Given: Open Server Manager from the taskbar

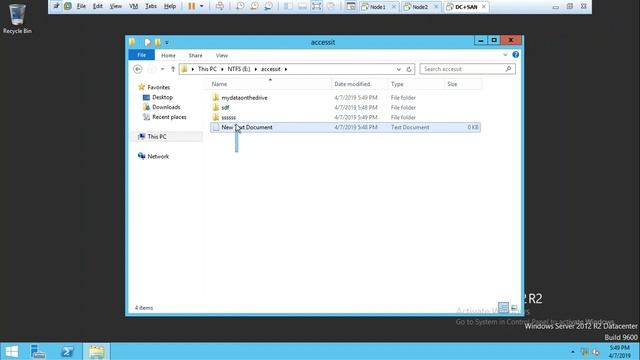Looking at the screenshot, I should [38, 351].
